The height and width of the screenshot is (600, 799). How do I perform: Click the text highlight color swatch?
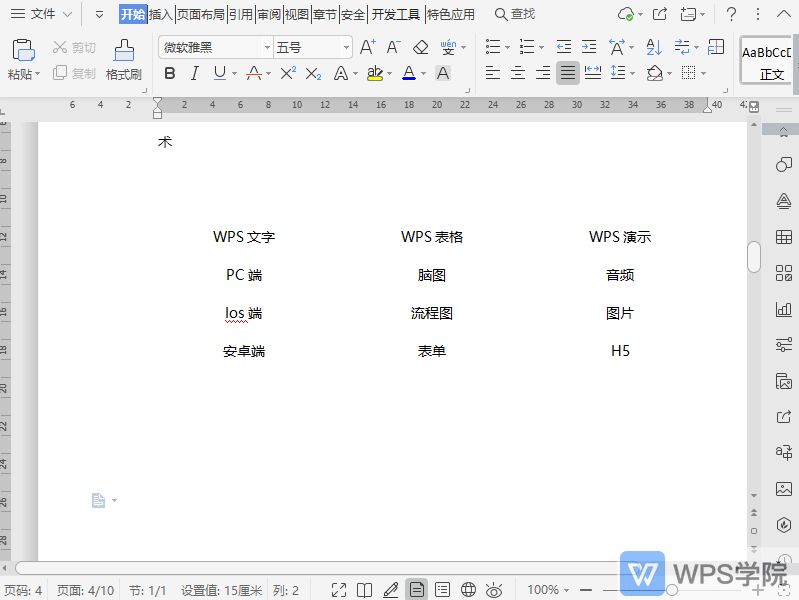click(x=375, y=73)
